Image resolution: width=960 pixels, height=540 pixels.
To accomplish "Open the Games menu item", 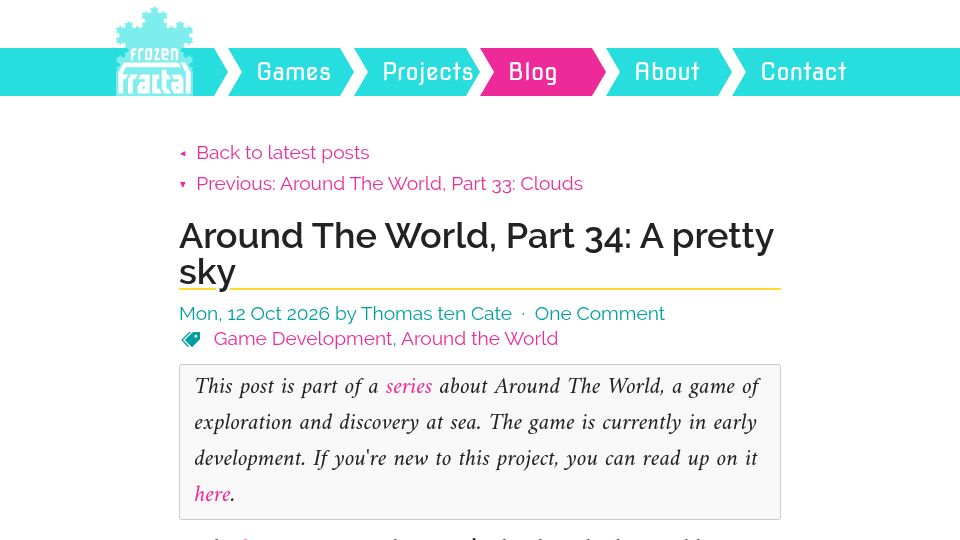I will [x=293, y=72].
